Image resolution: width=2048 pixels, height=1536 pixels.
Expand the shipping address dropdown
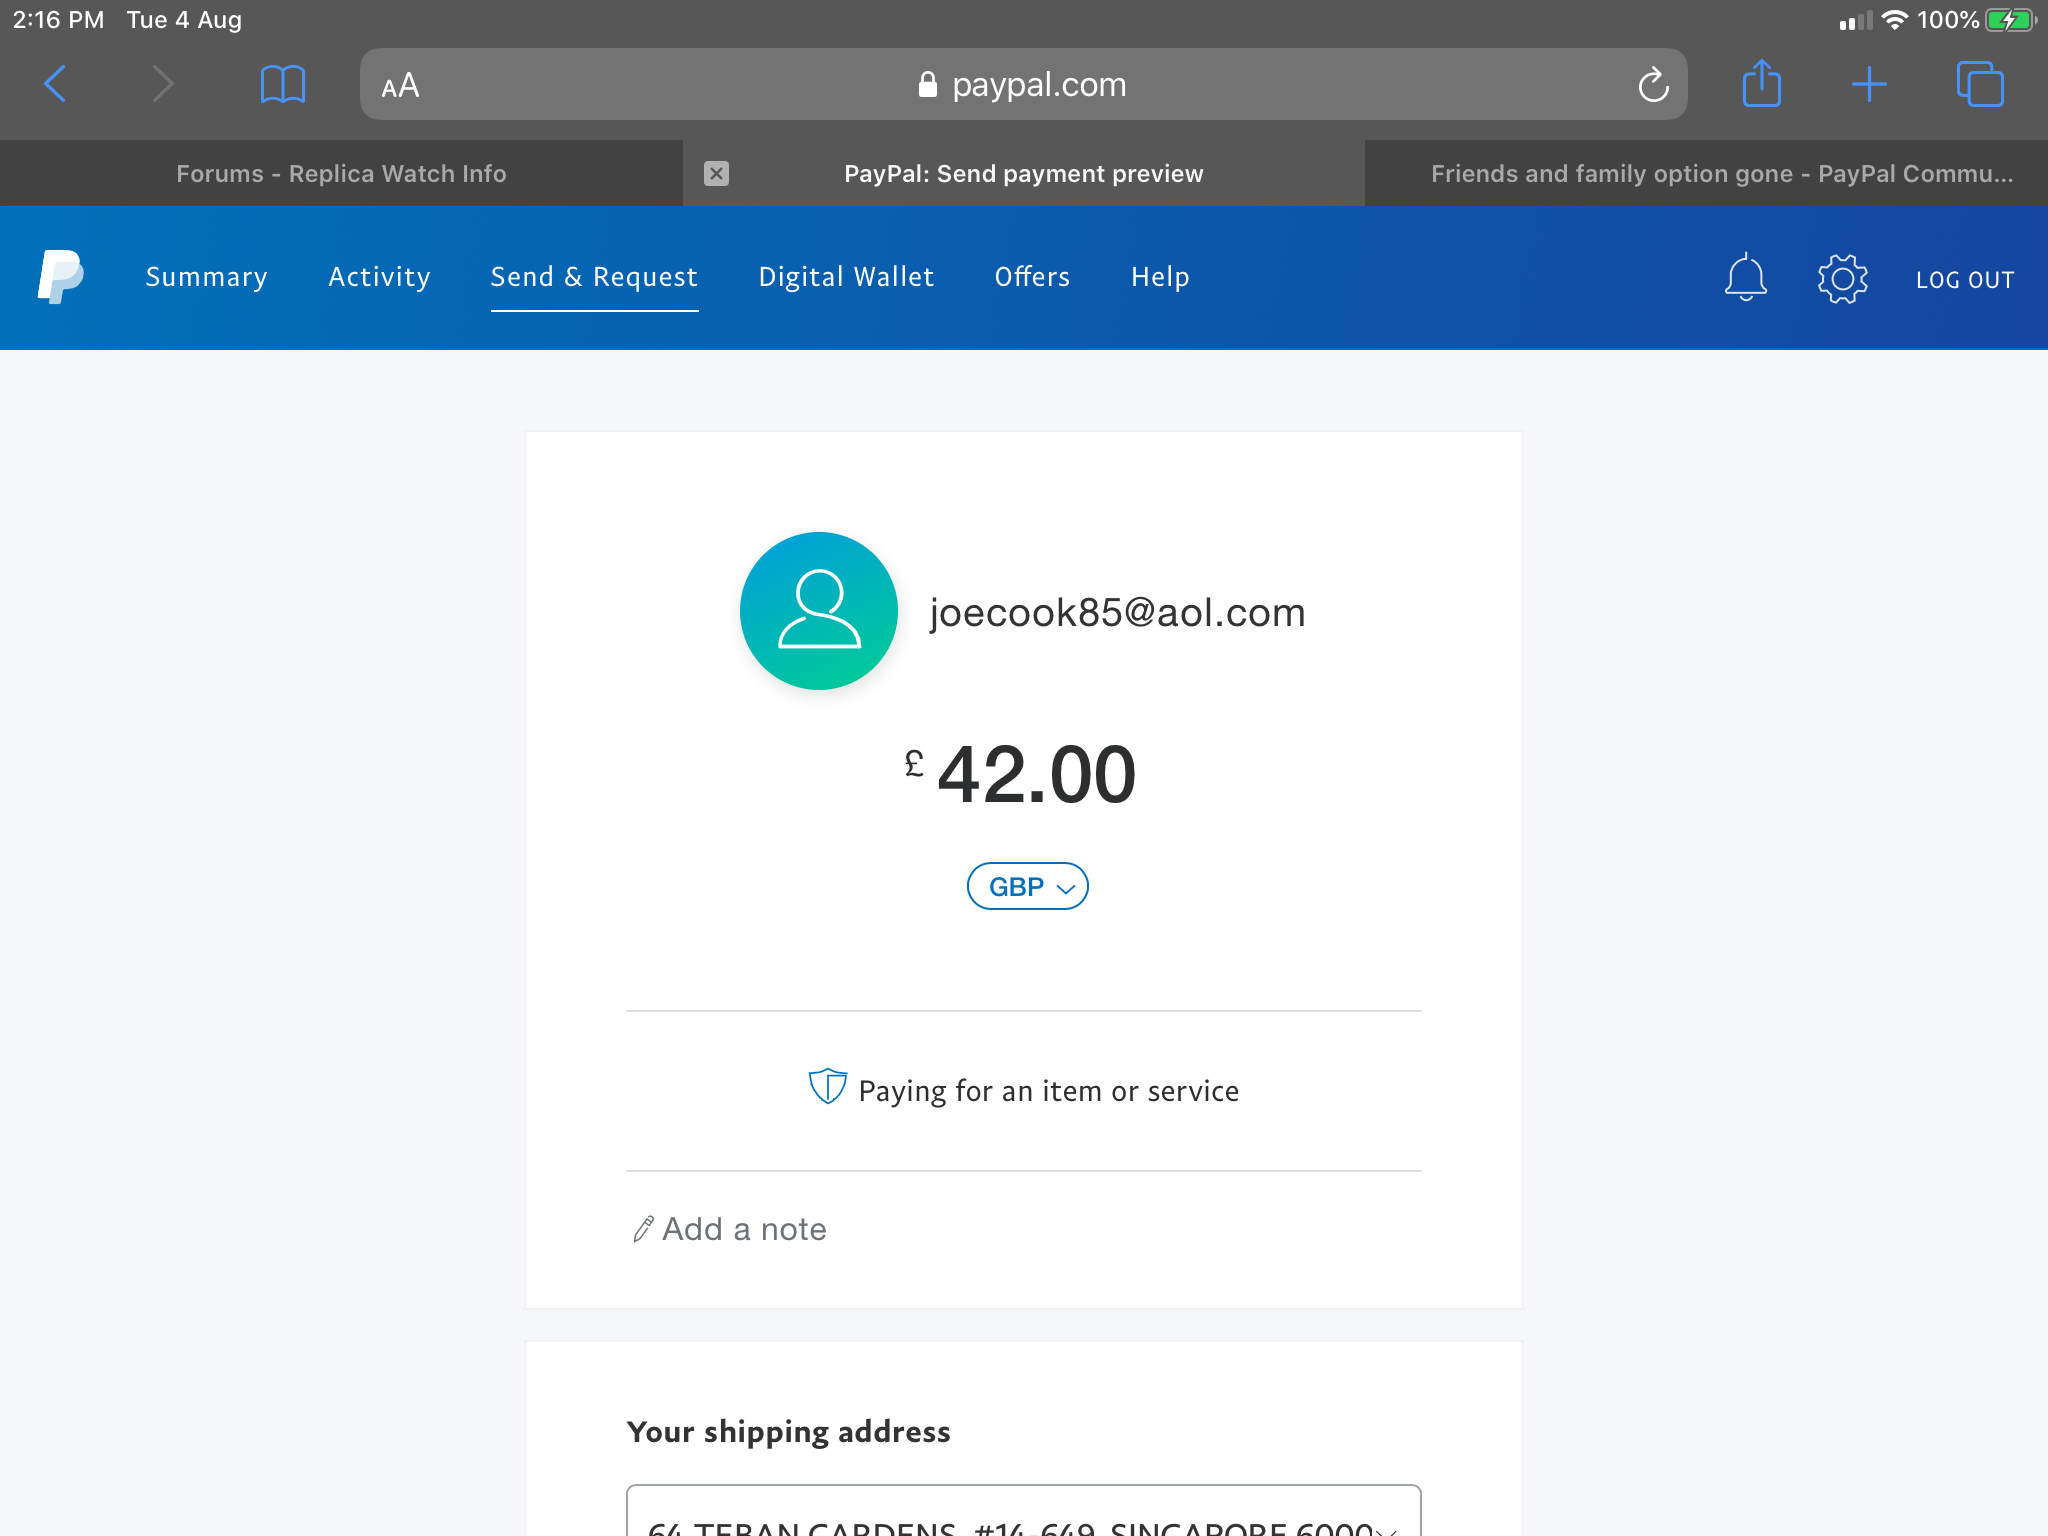(1024, 1511)
